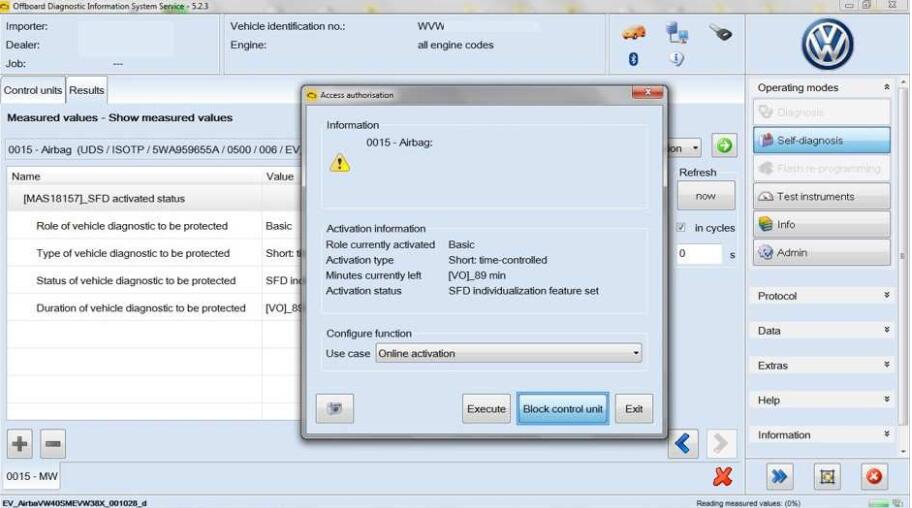The image size is (912, 508).
Task: Click the Execute button
Action: click(486, 409)
